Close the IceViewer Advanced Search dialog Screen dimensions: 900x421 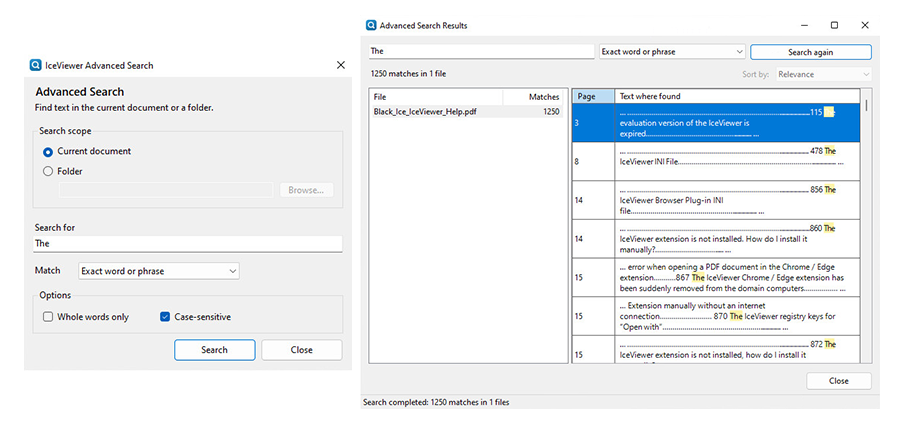340,65
